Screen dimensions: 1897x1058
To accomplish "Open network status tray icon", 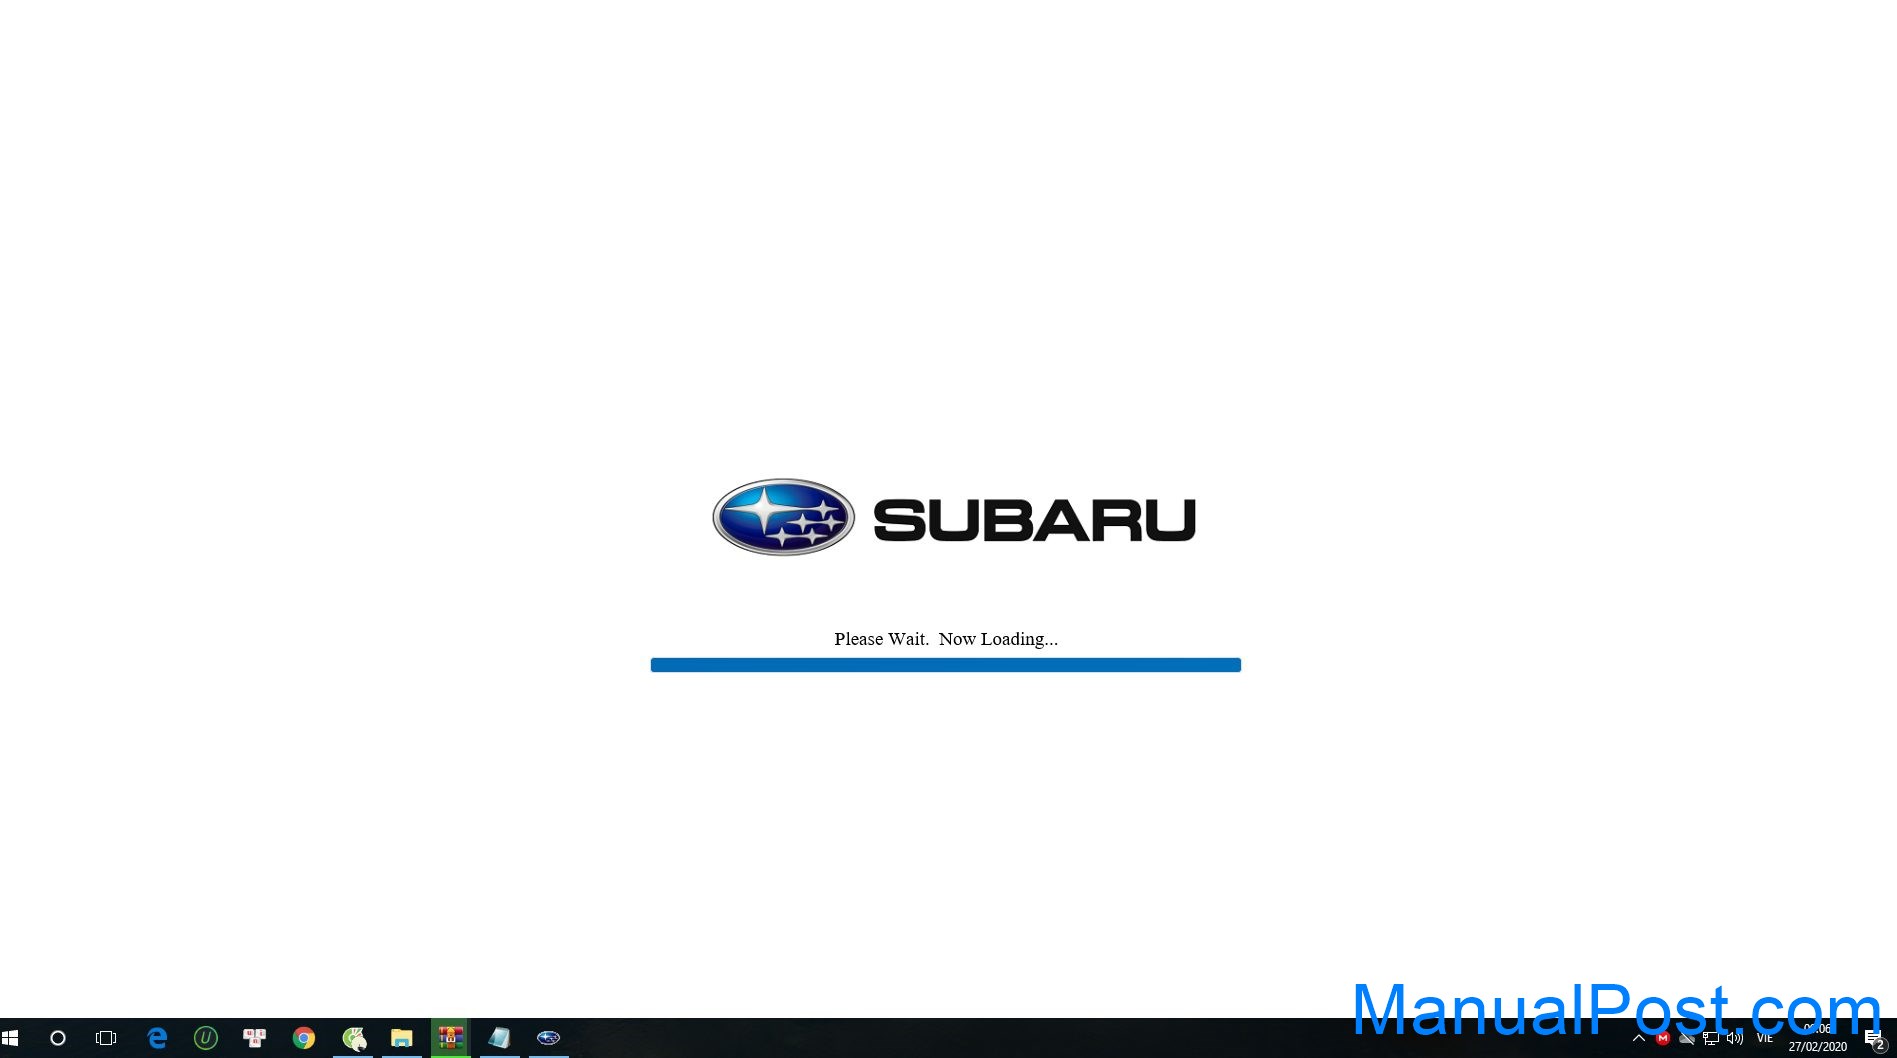I will 1711,1038.
